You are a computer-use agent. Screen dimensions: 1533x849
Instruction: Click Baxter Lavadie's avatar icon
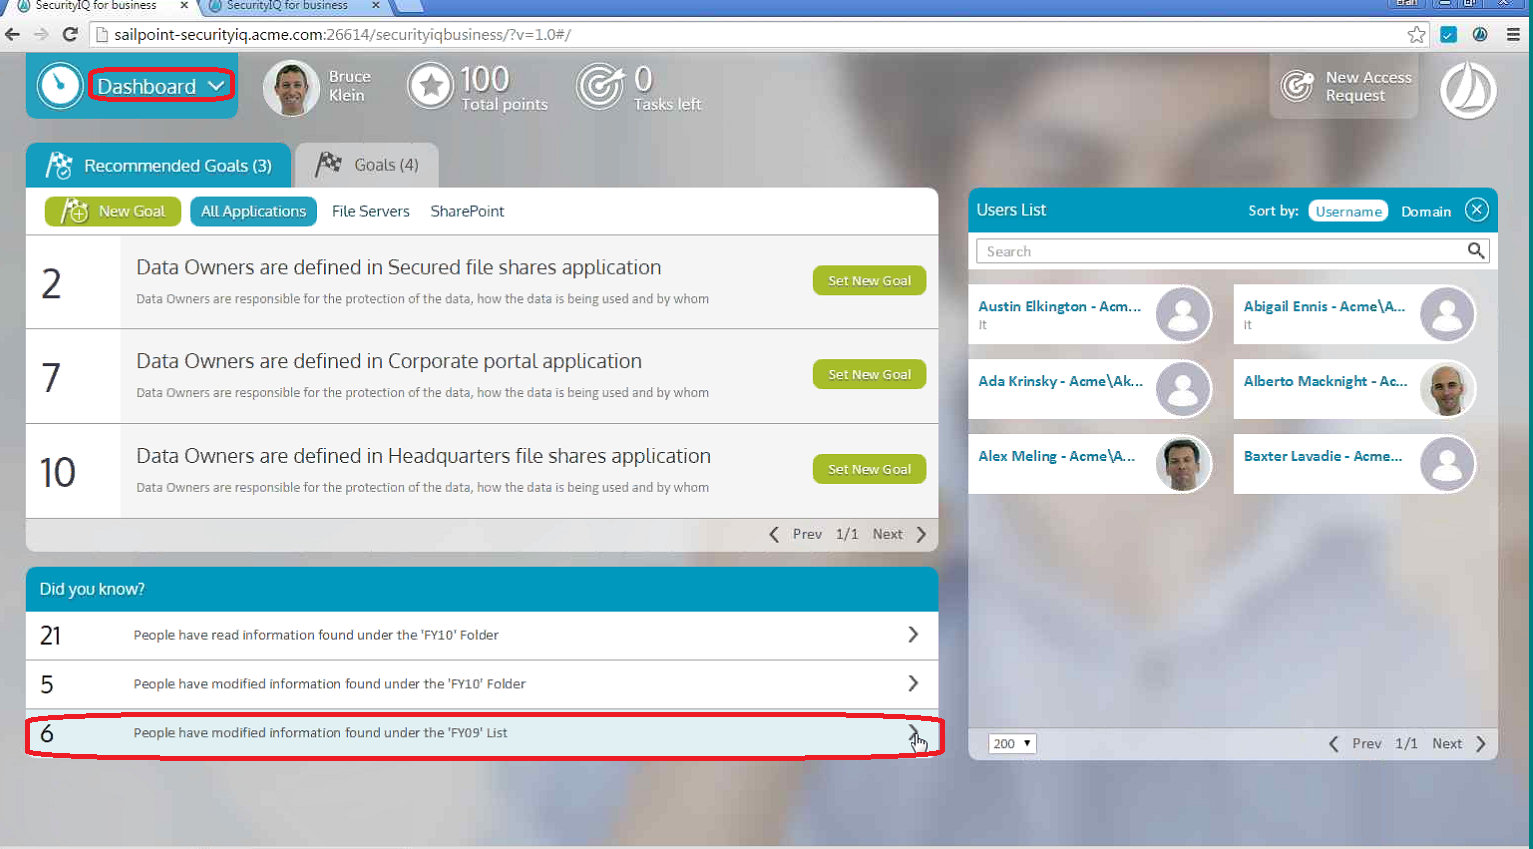coord(1447,464)
